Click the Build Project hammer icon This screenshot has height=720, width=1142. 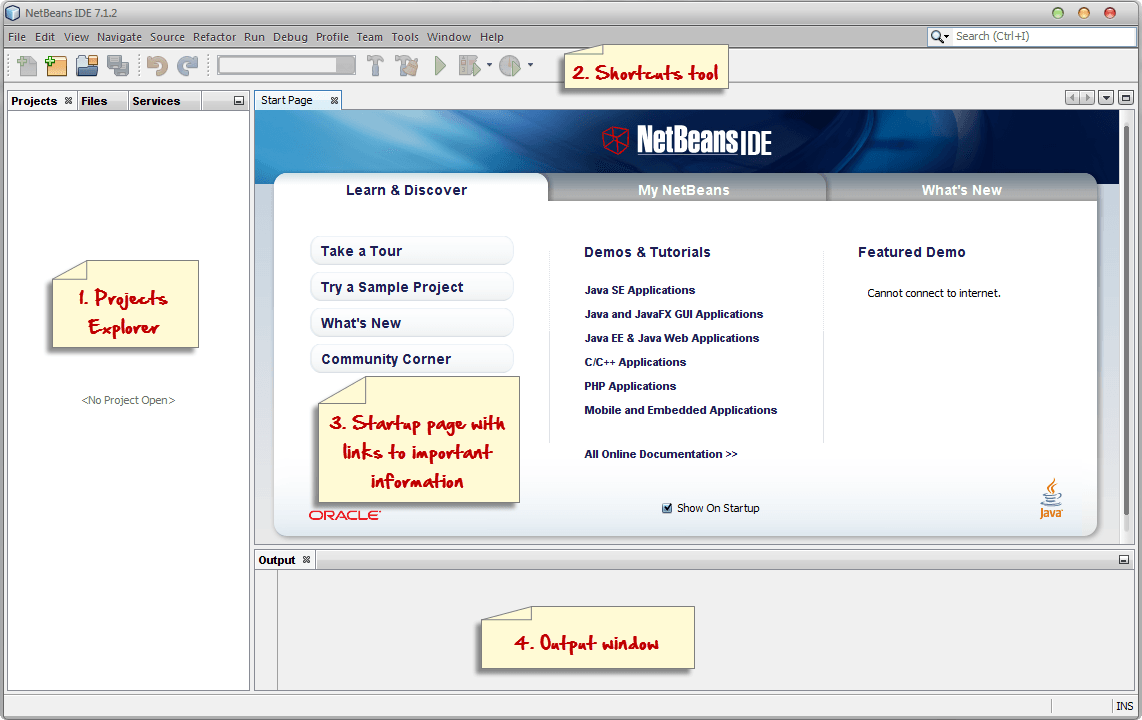coord(376,66)
